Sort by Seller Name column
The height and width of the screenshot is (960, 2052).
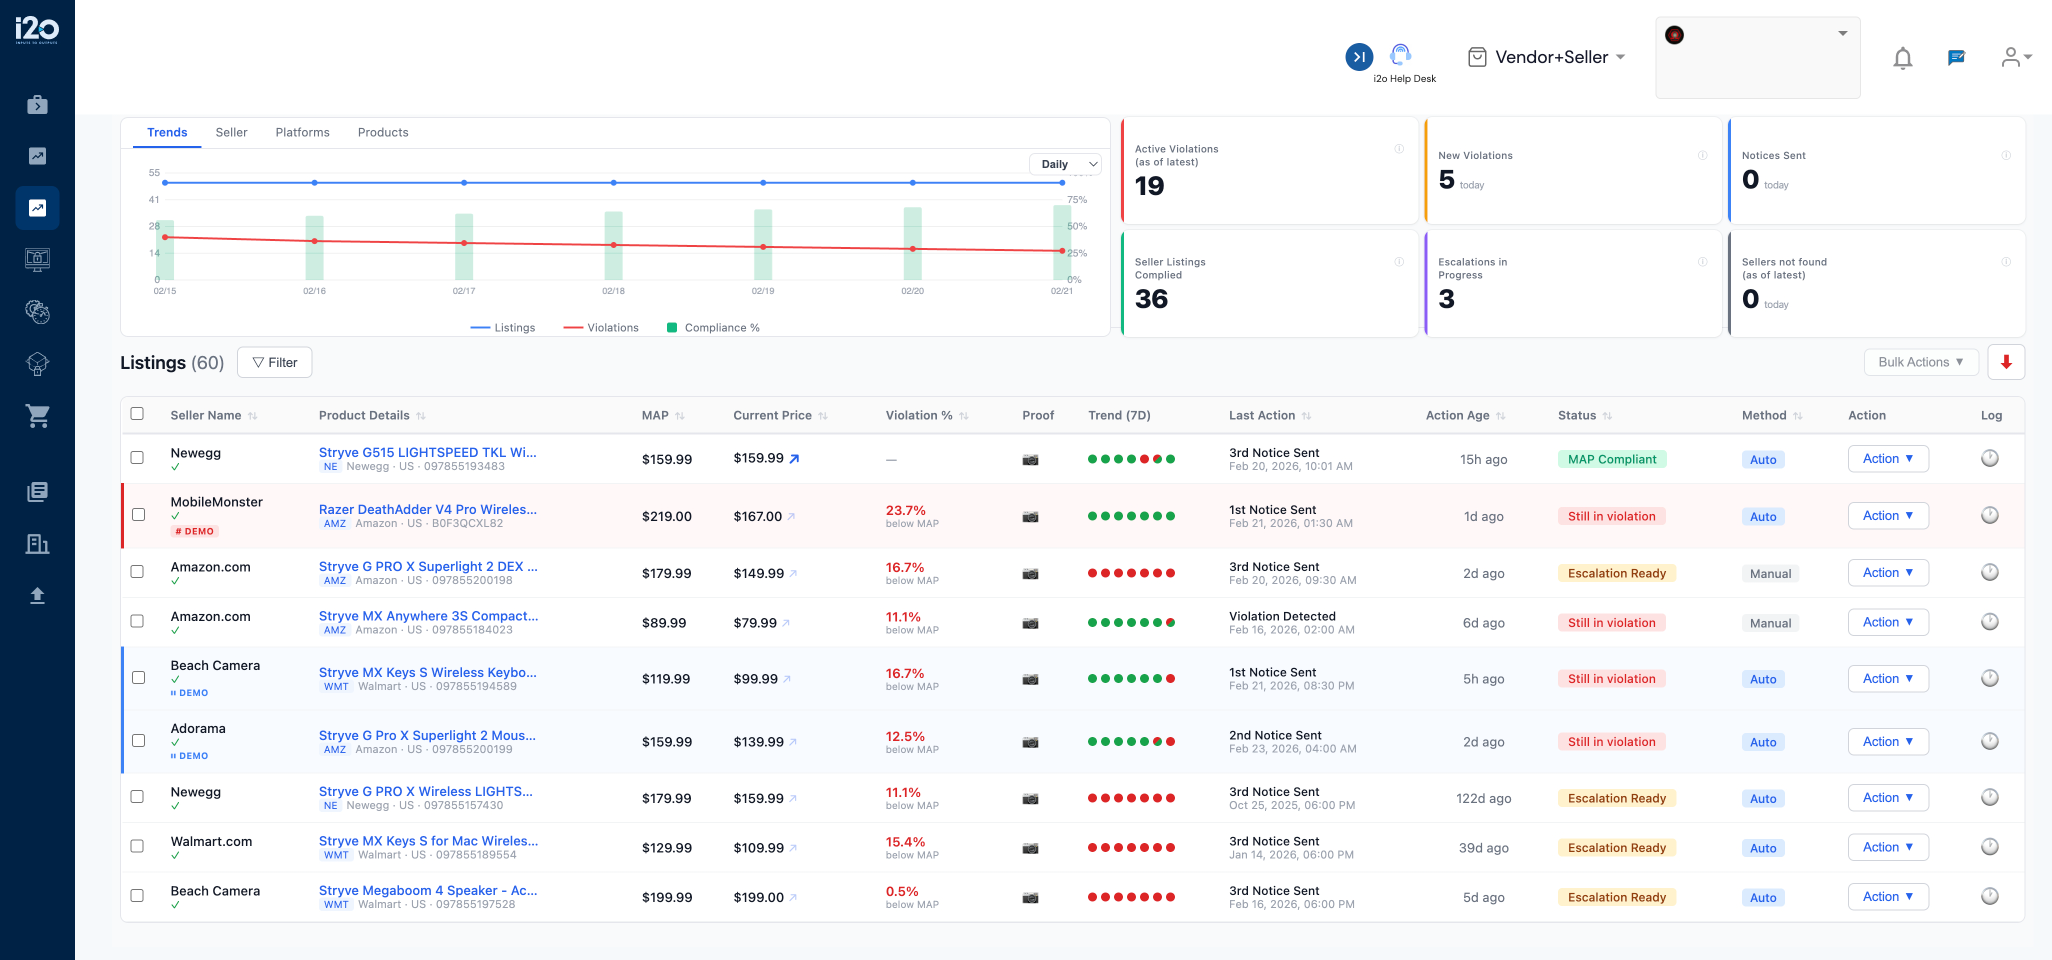[x=213, y=415]
